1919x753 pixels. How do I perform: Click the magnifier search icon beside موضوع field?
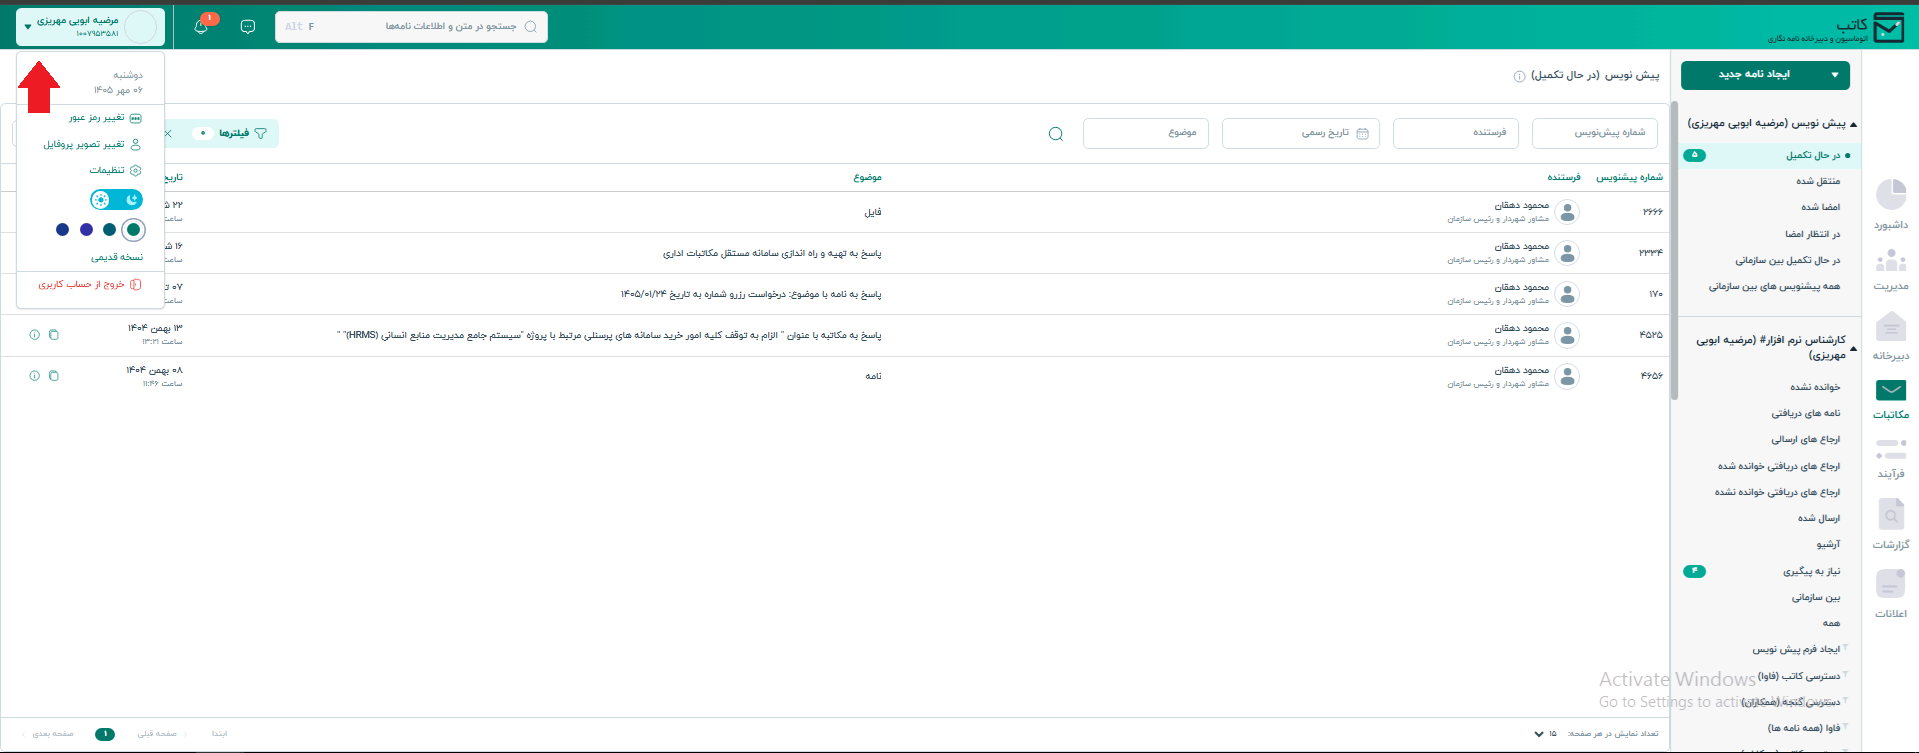pos(1056,134)
